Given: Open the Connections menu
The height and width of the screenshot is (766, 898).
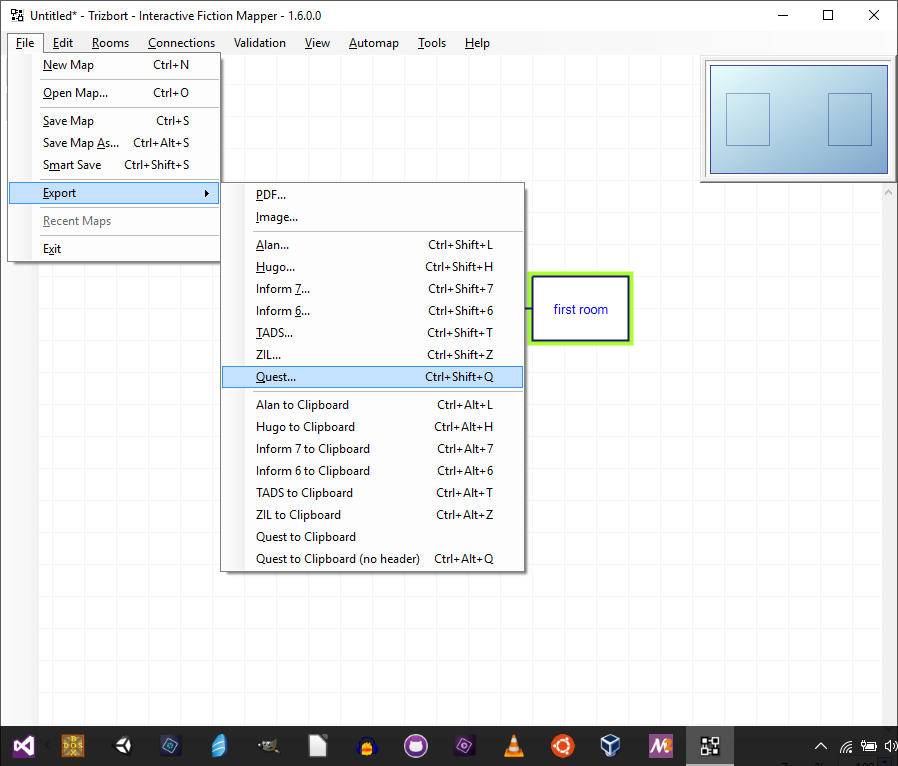Looking at the screenshot, I should [181, 43].
